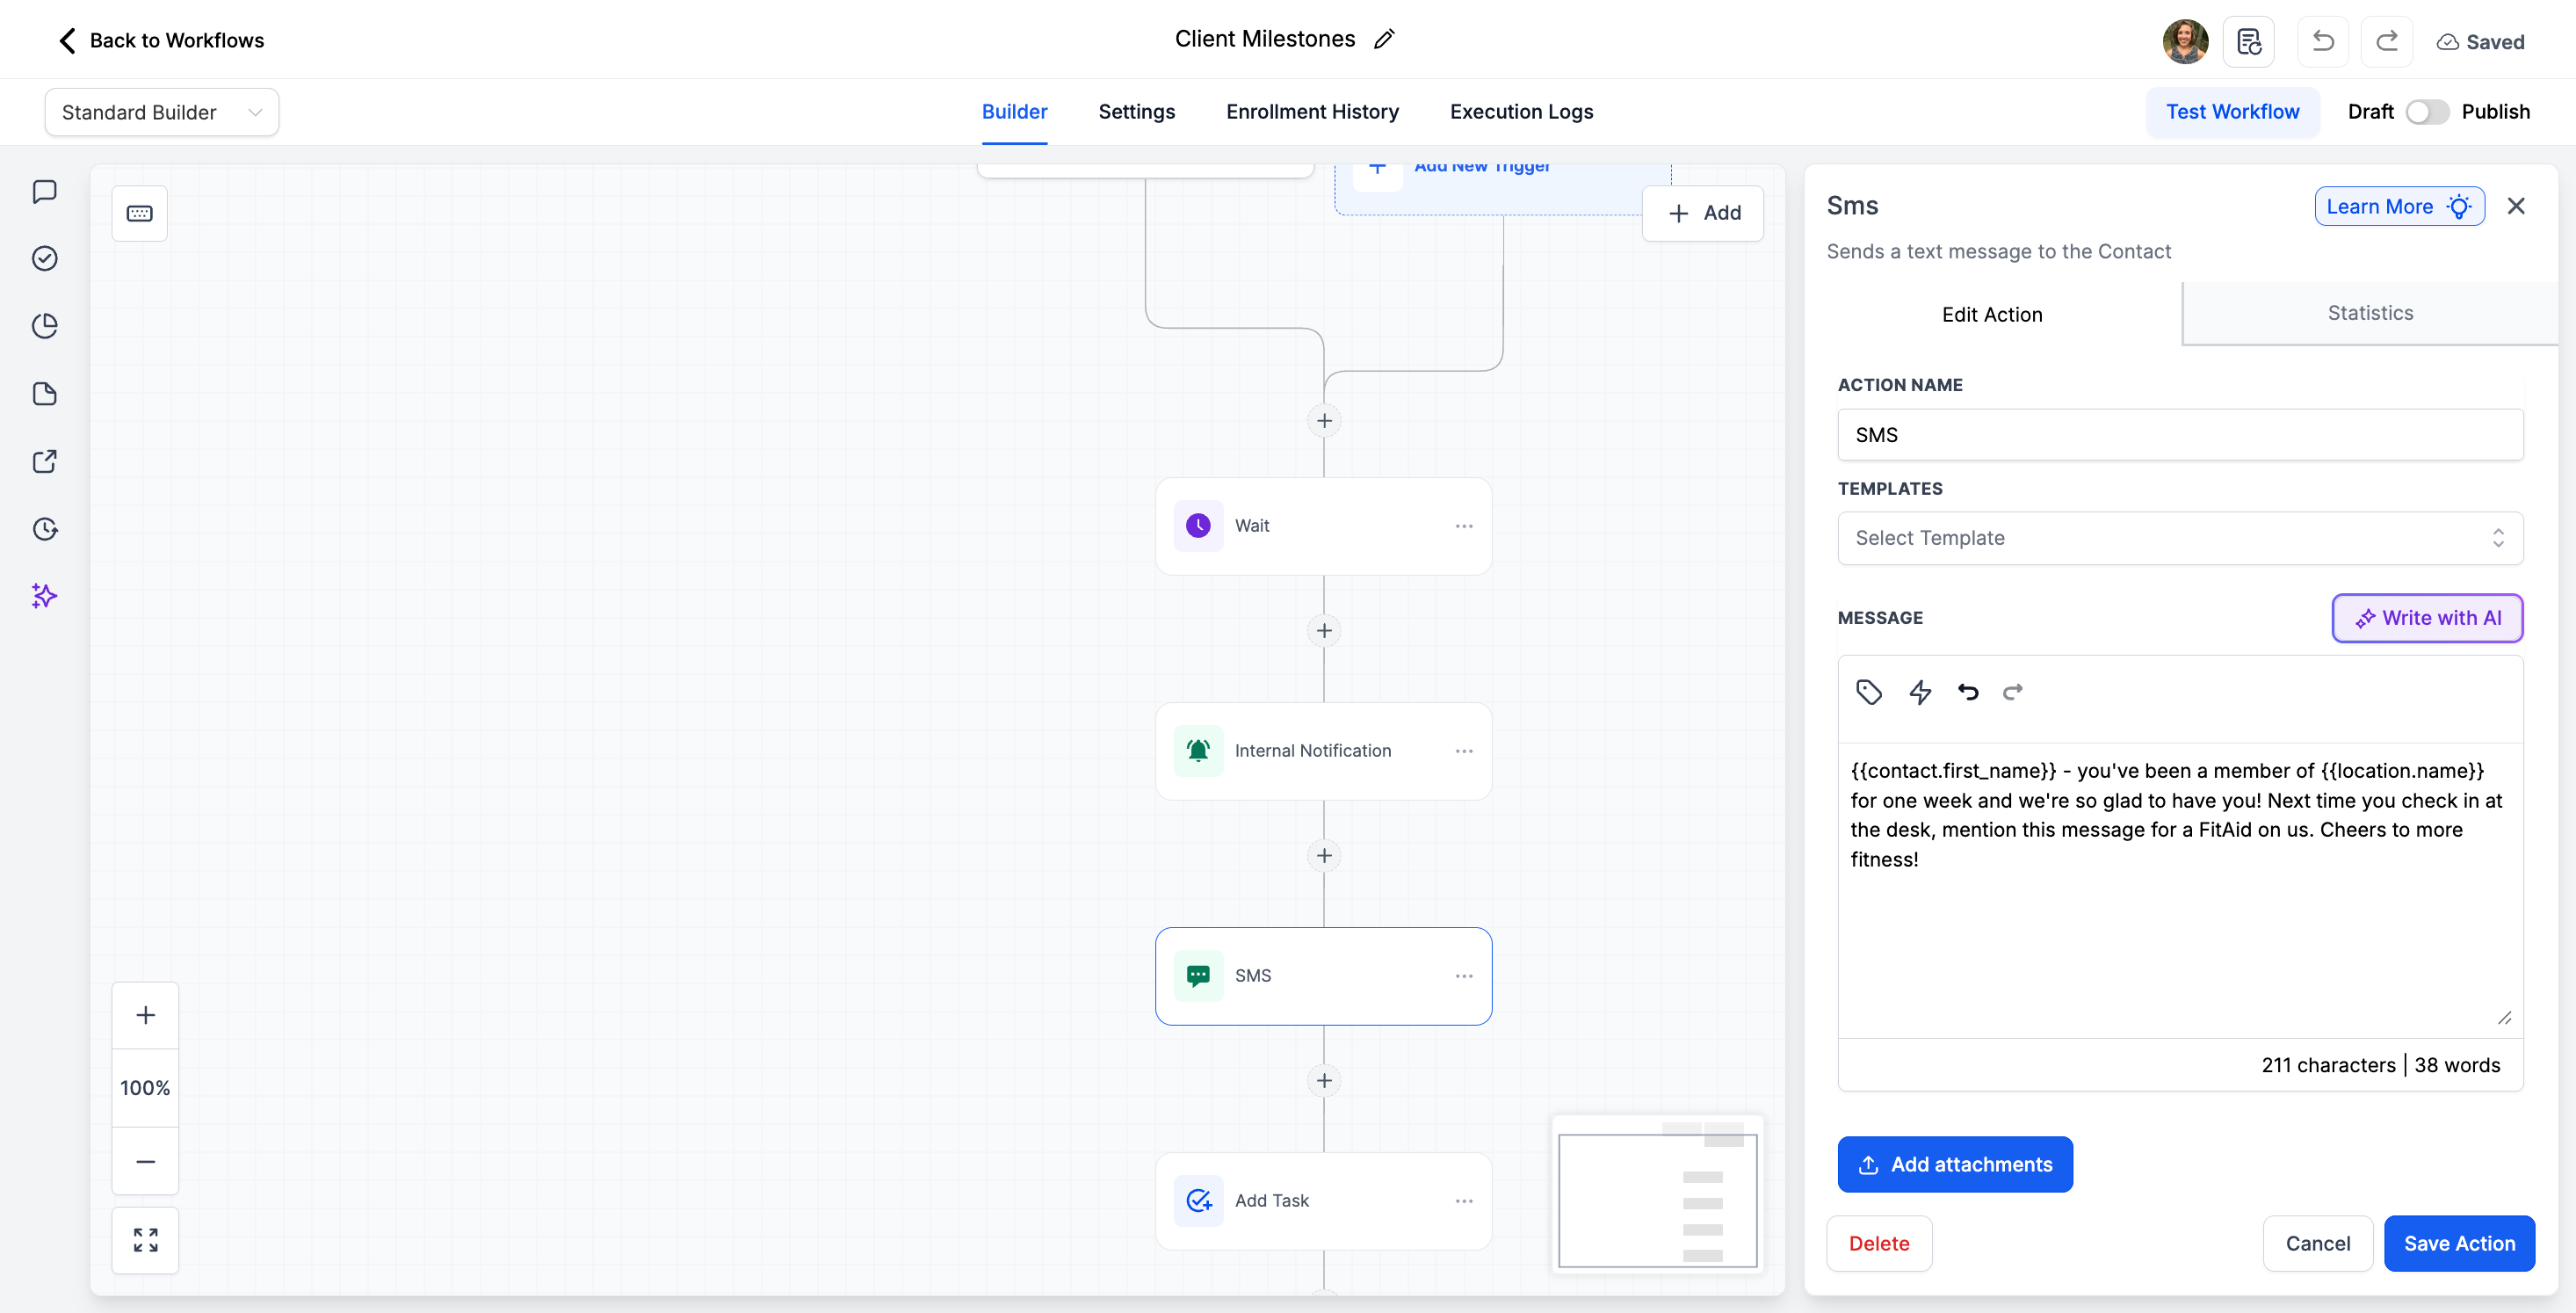Open the Standard Builder dropdown
This screenshot has width=2576, height=1313.
point(161,112)
